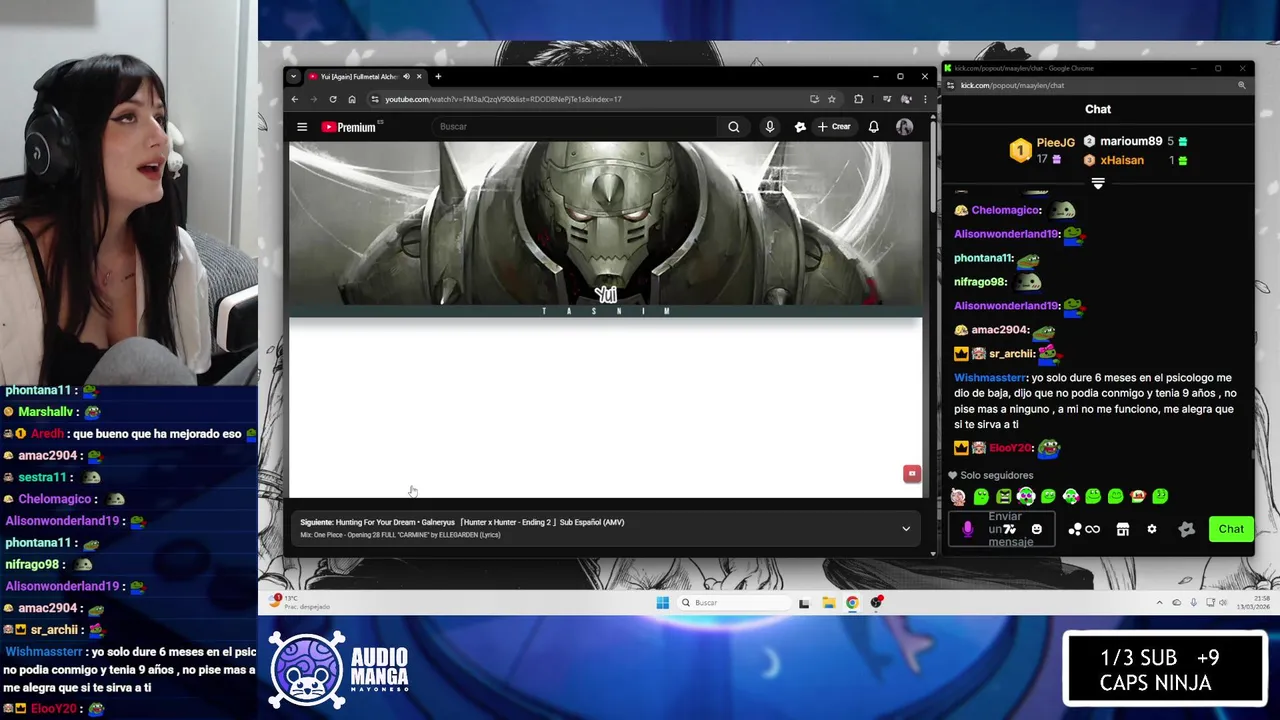
Task: Click the 7TV icon in chat input
Action: (1010, 529)
